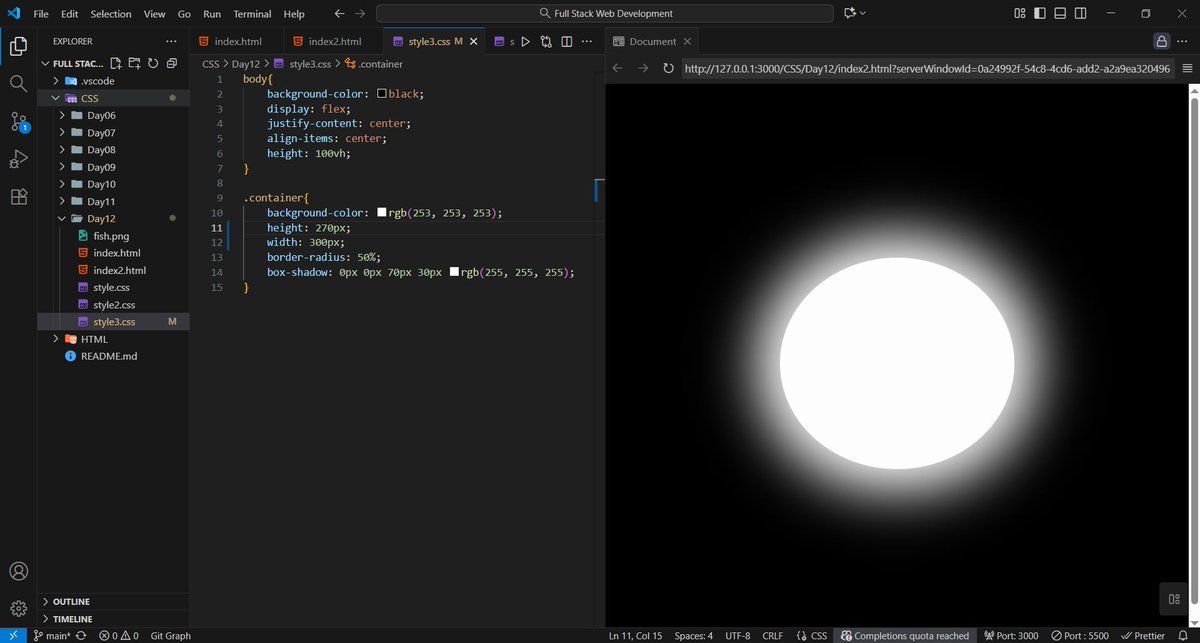Go back in the preview browser
The width and height of the screenshot is (1200, 643).
click(618, 68)
